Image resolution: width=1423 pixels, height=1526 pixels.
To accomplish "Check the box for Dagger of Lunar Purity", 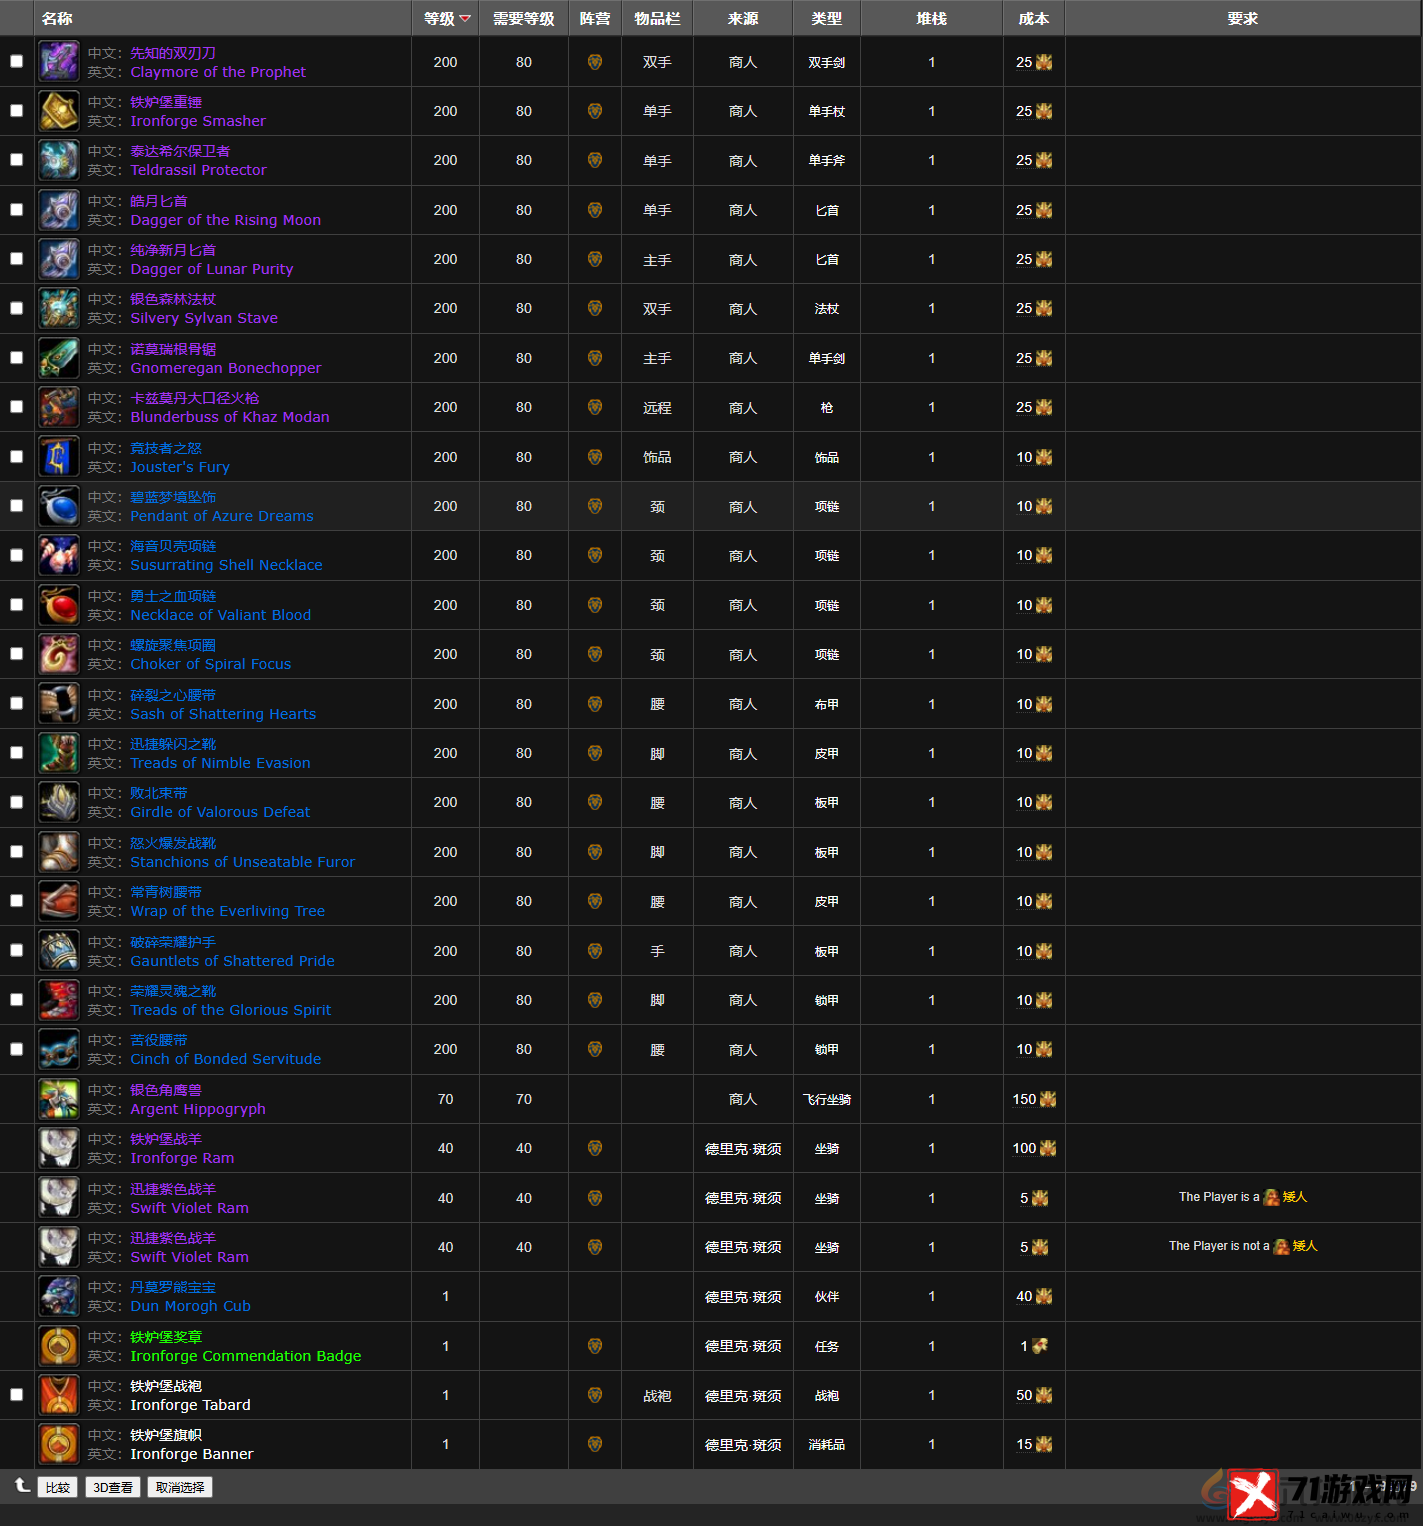I will 16,258.
